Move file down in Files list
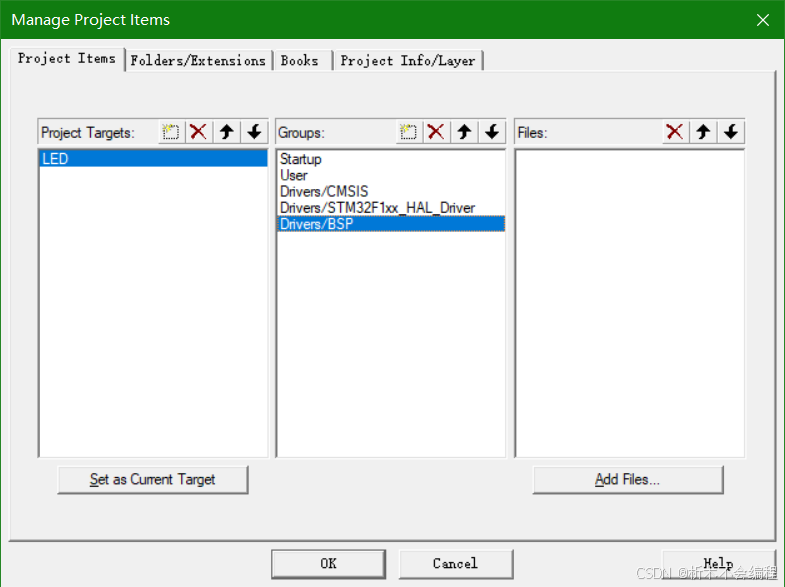Image resolution: width=785 pixels, height=587 pixels. click(731, 132)
